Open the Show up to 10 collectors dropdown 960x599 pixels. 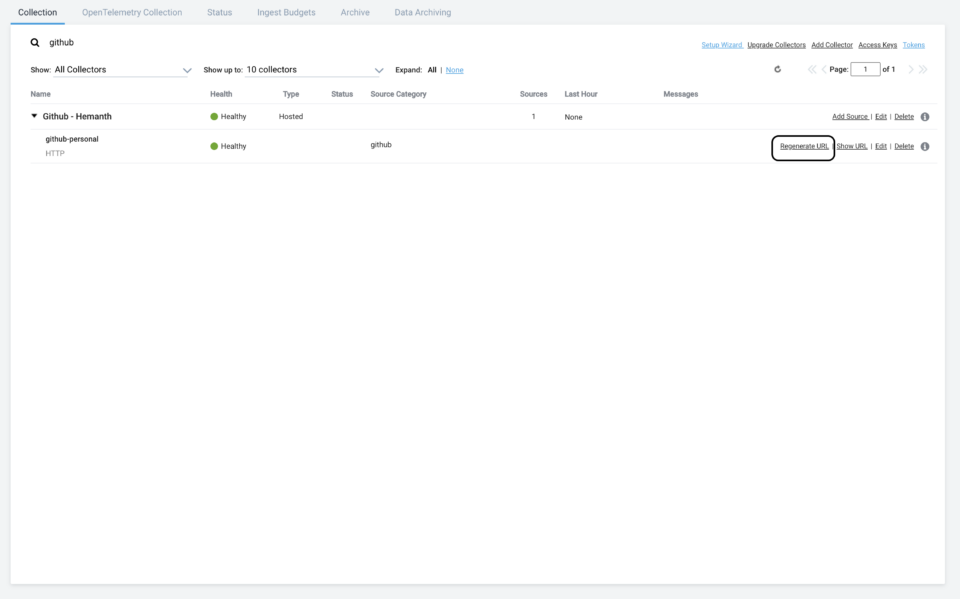click(x=293, y=70)
